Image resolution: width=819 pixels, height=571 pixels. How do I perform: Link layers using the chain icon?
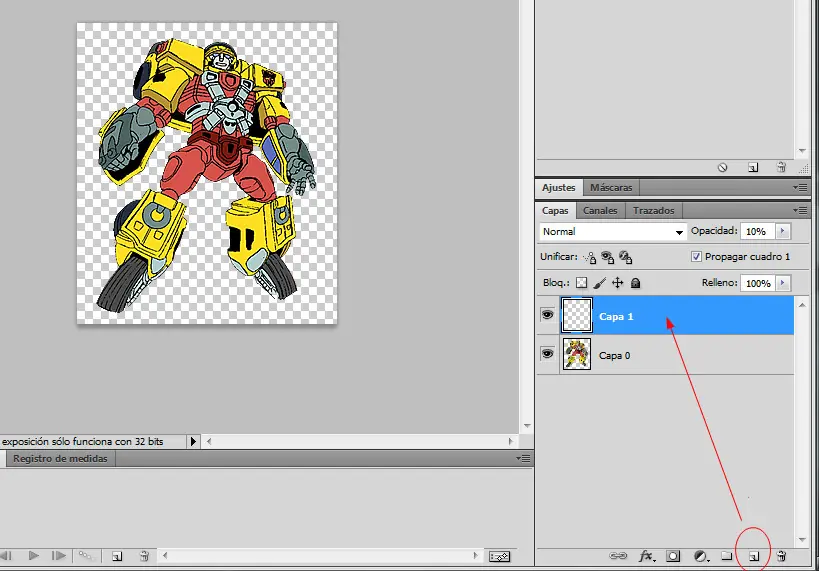coord(618,556)
